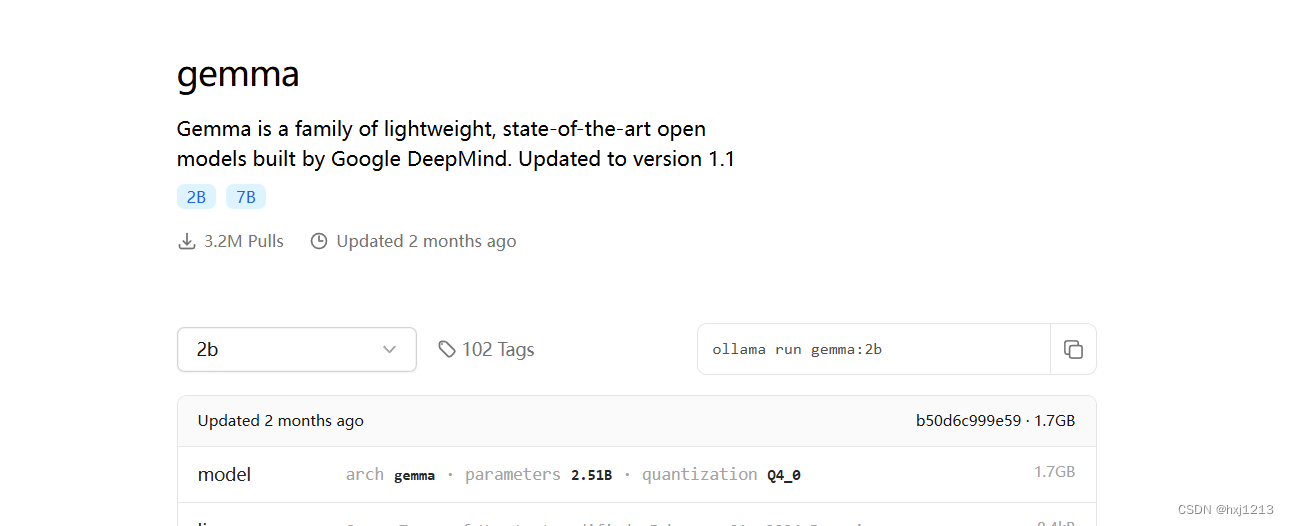Image resolution: width=1289 pixels, height=526 pixels.
Task: Select the 2B size badge
Action: [196, 197]
